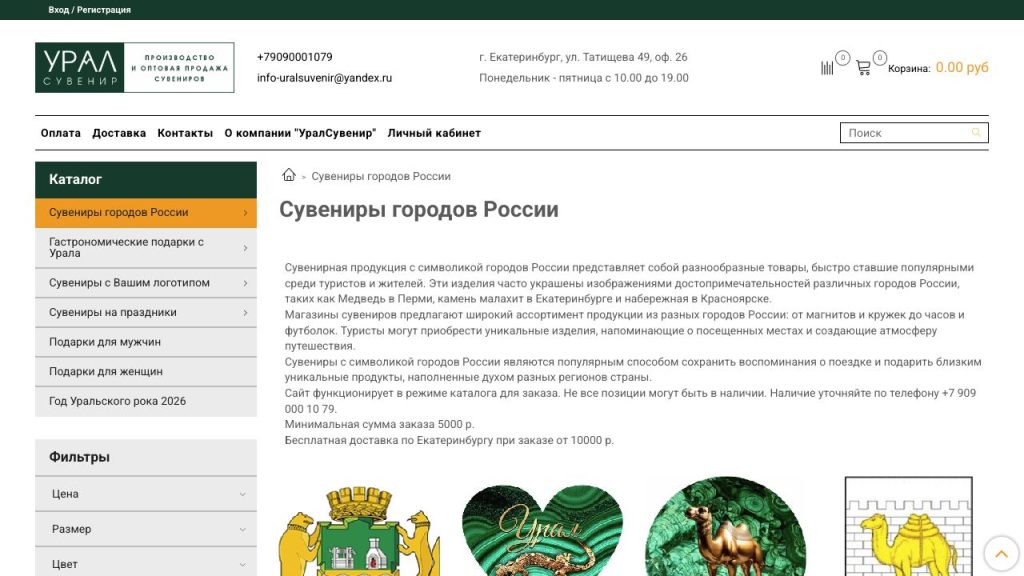The width and height of the screenshot is (1024, 576).
Task: Click Корзина 0.00 руб total
Action: click(938, 67)
